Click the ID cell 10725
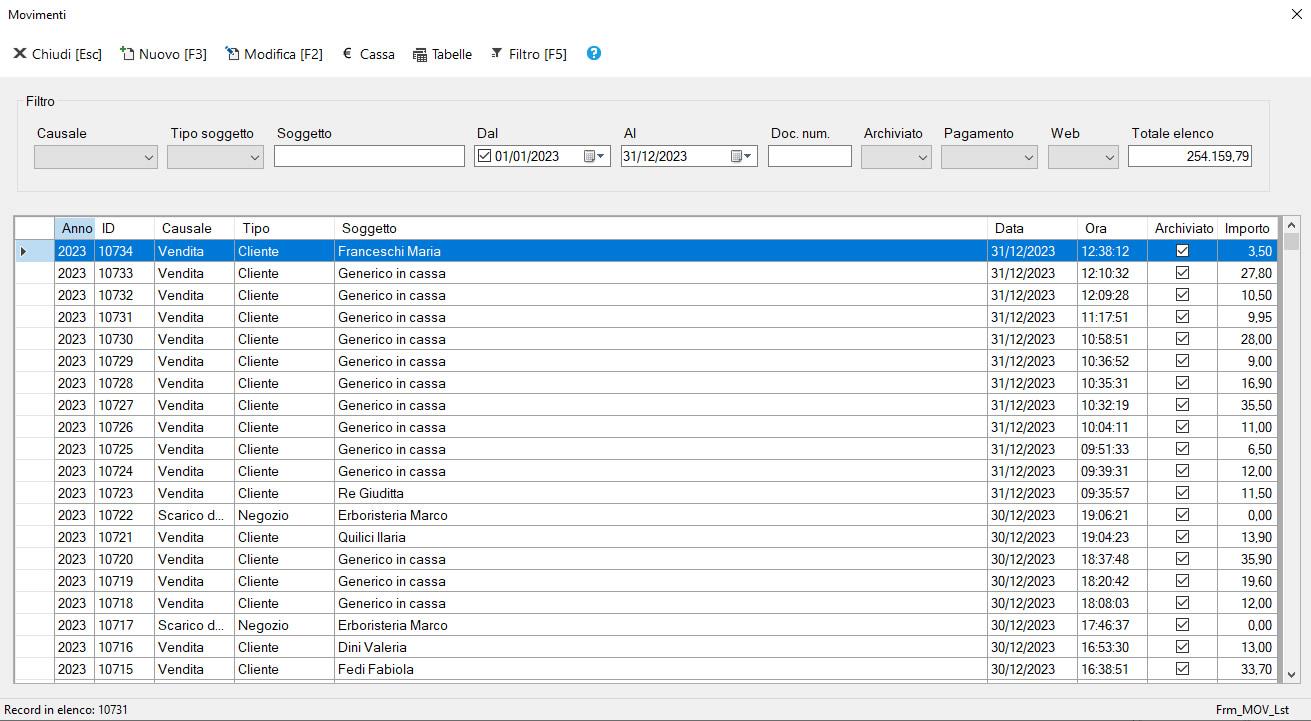 pyautogui.click(x=125, y=449)
